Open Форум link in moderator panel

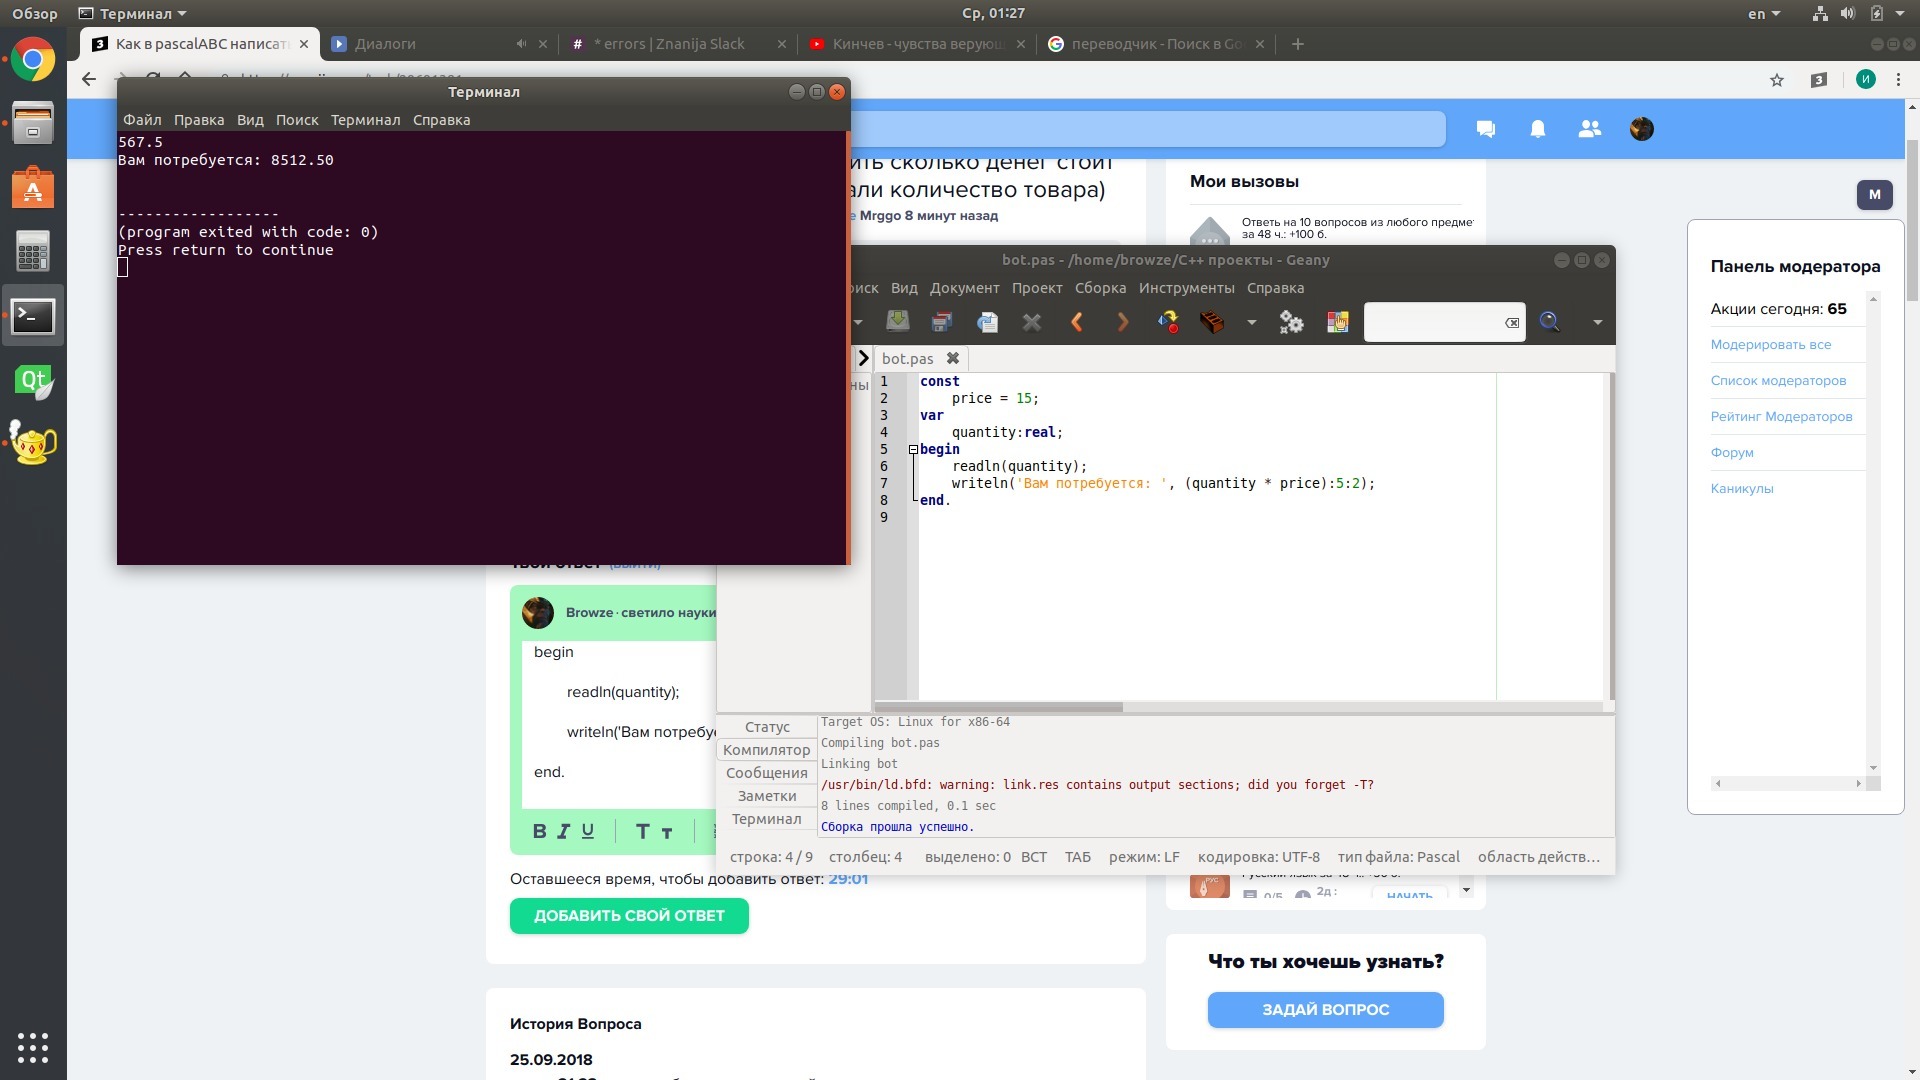point(1732,453)
